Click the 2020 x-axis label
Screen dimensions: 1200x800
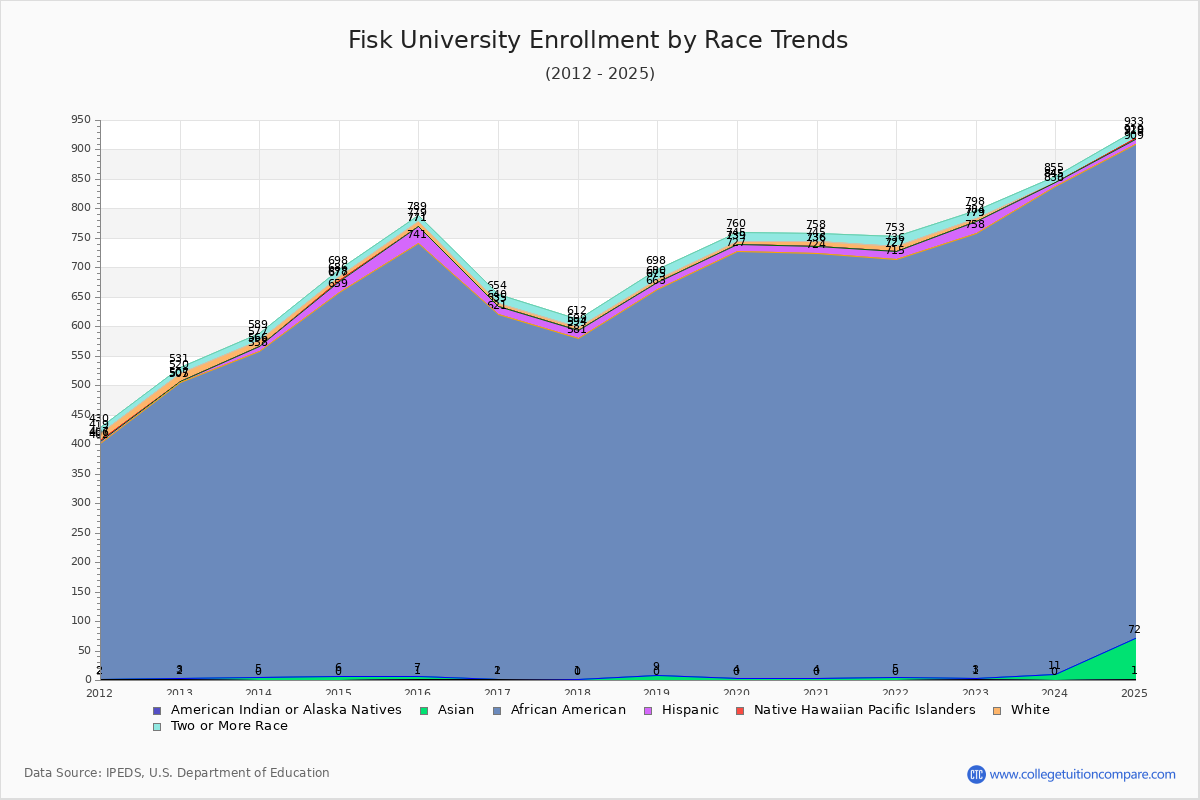(x=736, y=693)
